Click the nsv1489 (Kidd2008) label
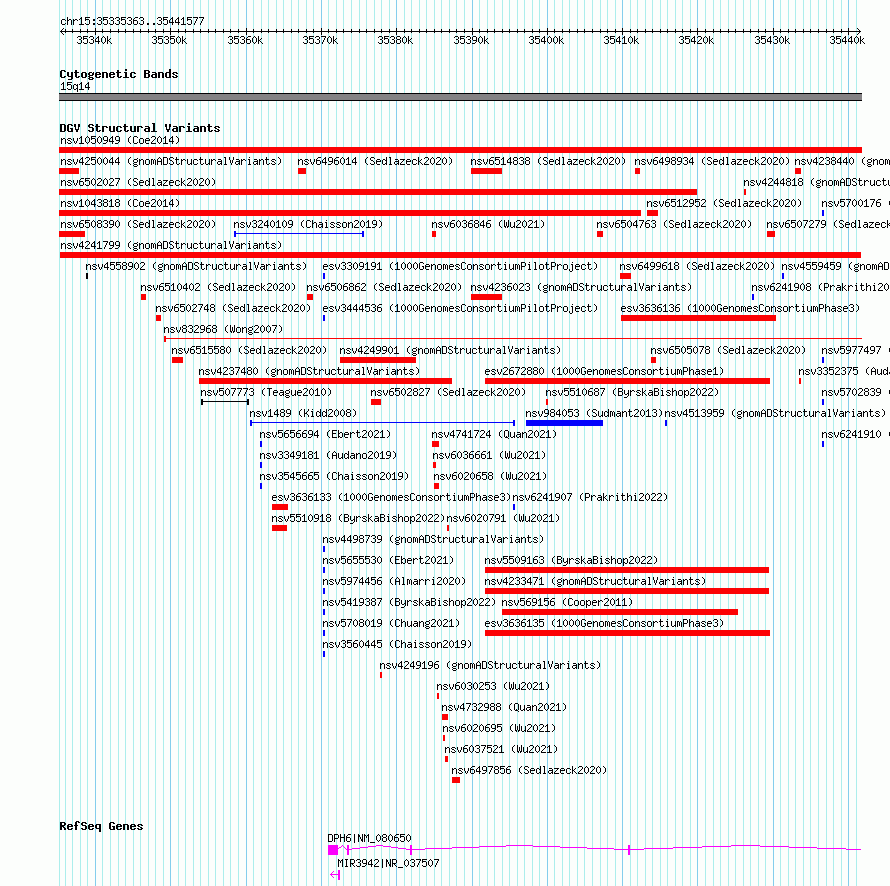Screen dimensions: 890x886 [x=303, y=413]
